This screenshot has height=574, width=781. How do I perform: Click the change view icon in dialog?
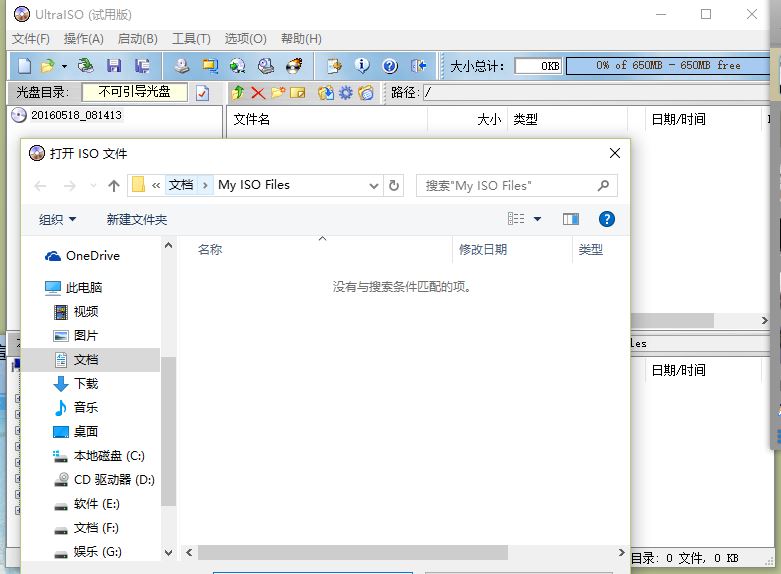click(x=516, y=219)
